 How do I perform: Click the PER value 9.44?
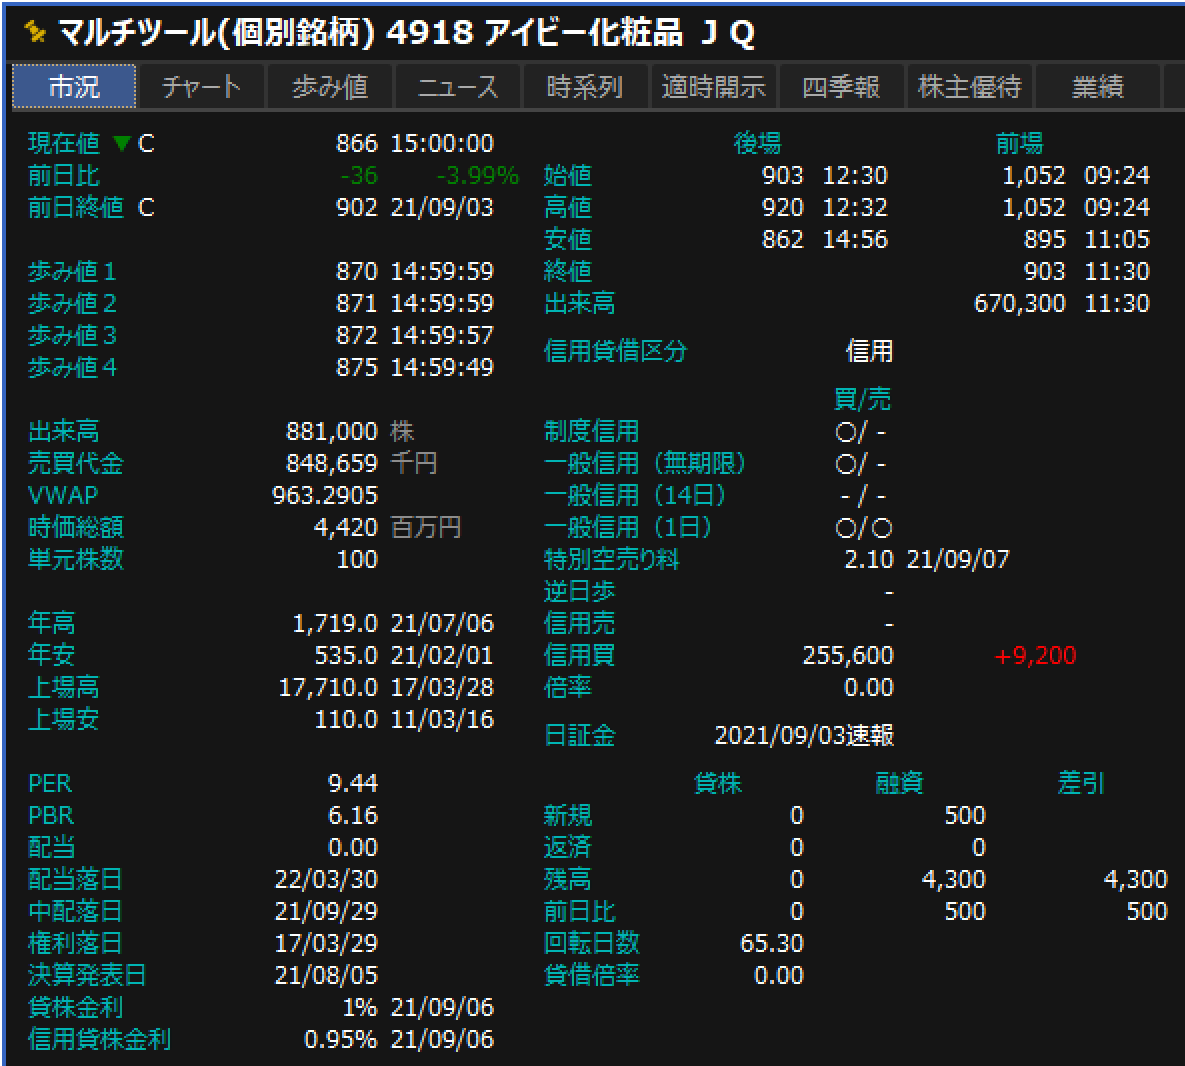tap(353, 783)
